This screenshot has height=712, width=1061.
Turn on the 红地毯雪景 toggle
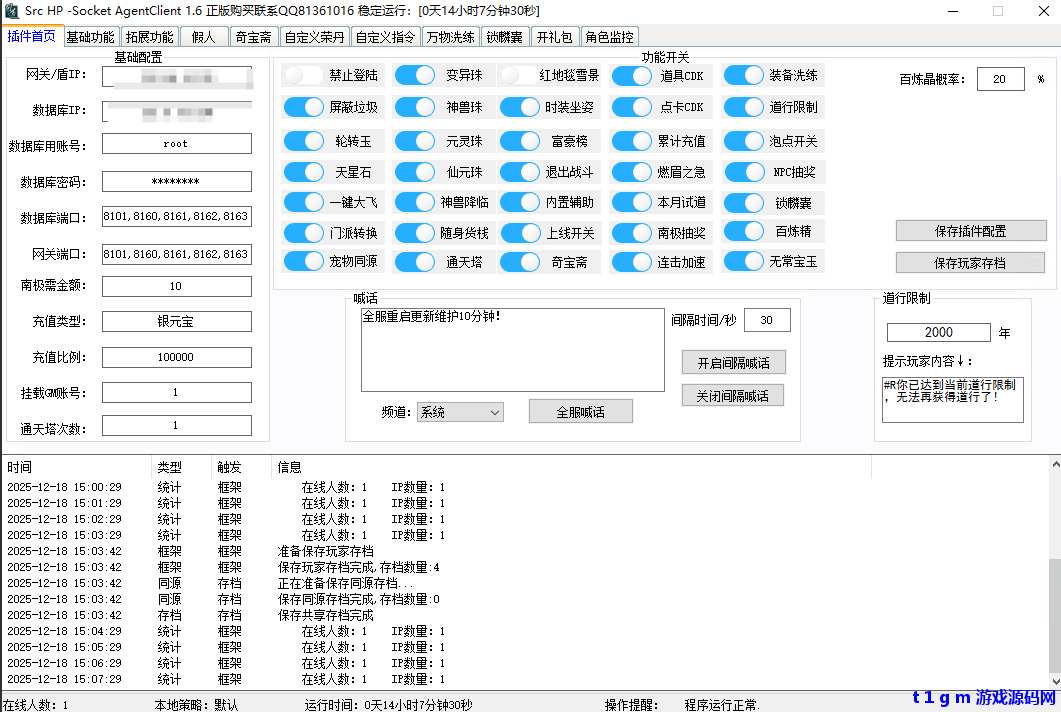(520, 74)
